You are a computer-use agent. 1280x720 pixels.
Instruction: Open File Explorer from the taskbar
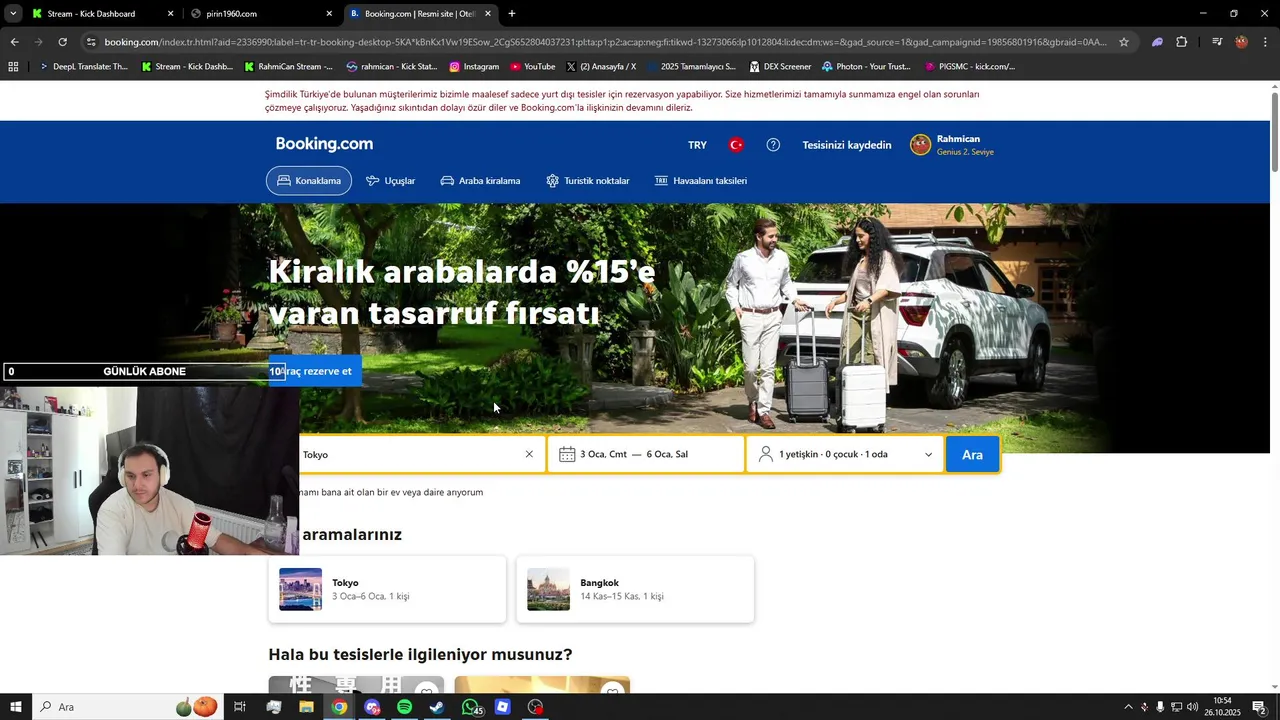tap(306, 707)
